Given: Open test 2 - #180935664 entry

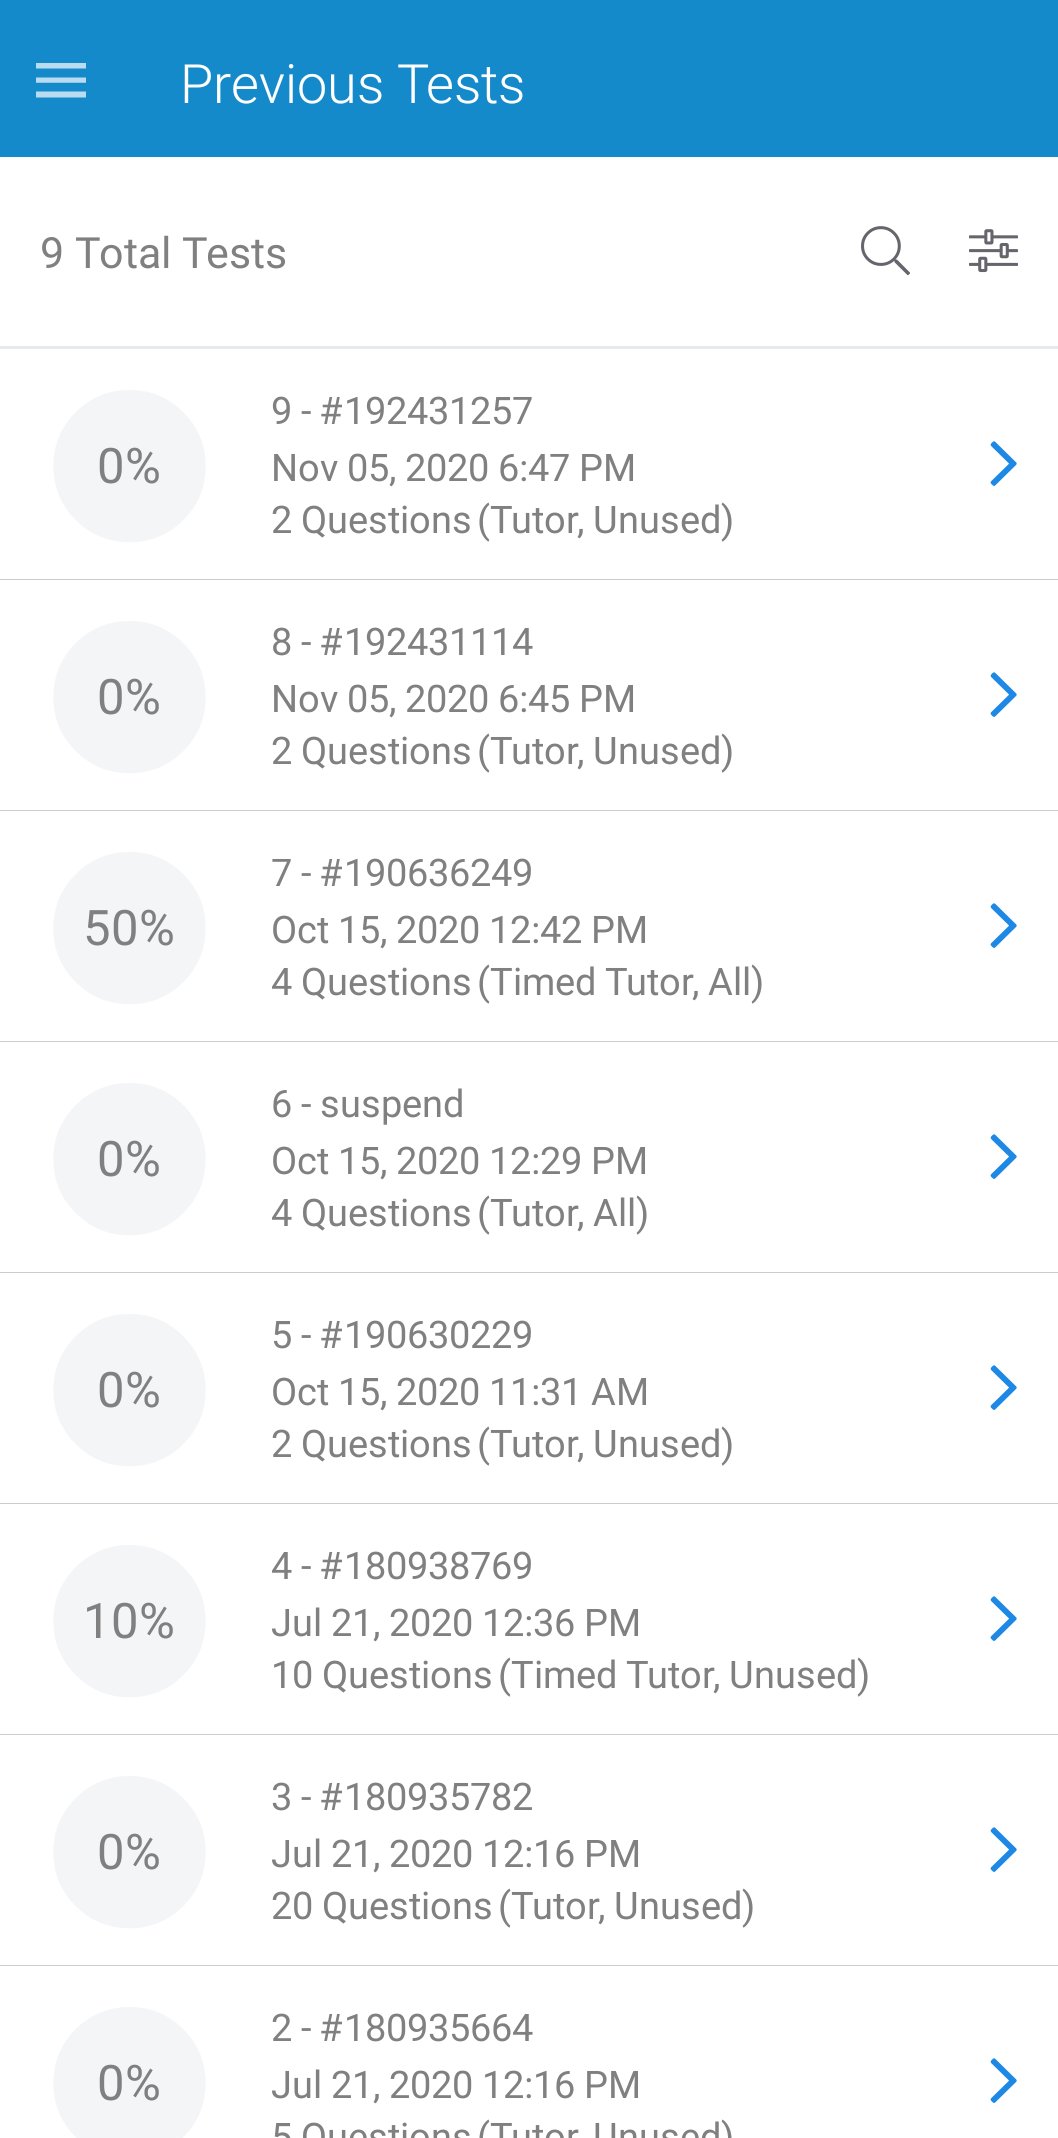Looking at the screenshot, I should (x=402, y=2028).
